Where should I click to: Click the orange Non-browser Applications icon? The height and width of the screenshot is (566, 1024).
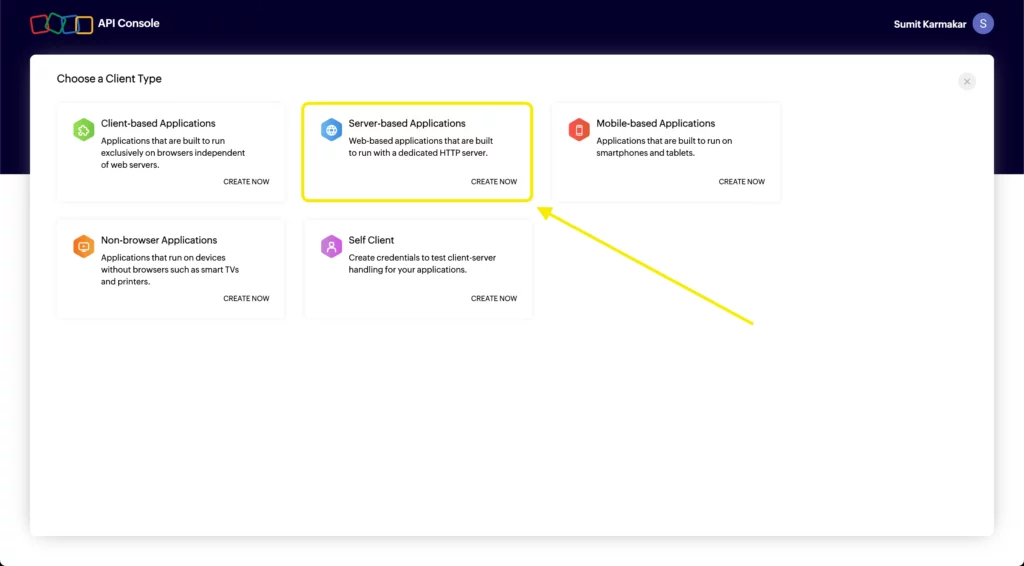click(x=84, y=247)
